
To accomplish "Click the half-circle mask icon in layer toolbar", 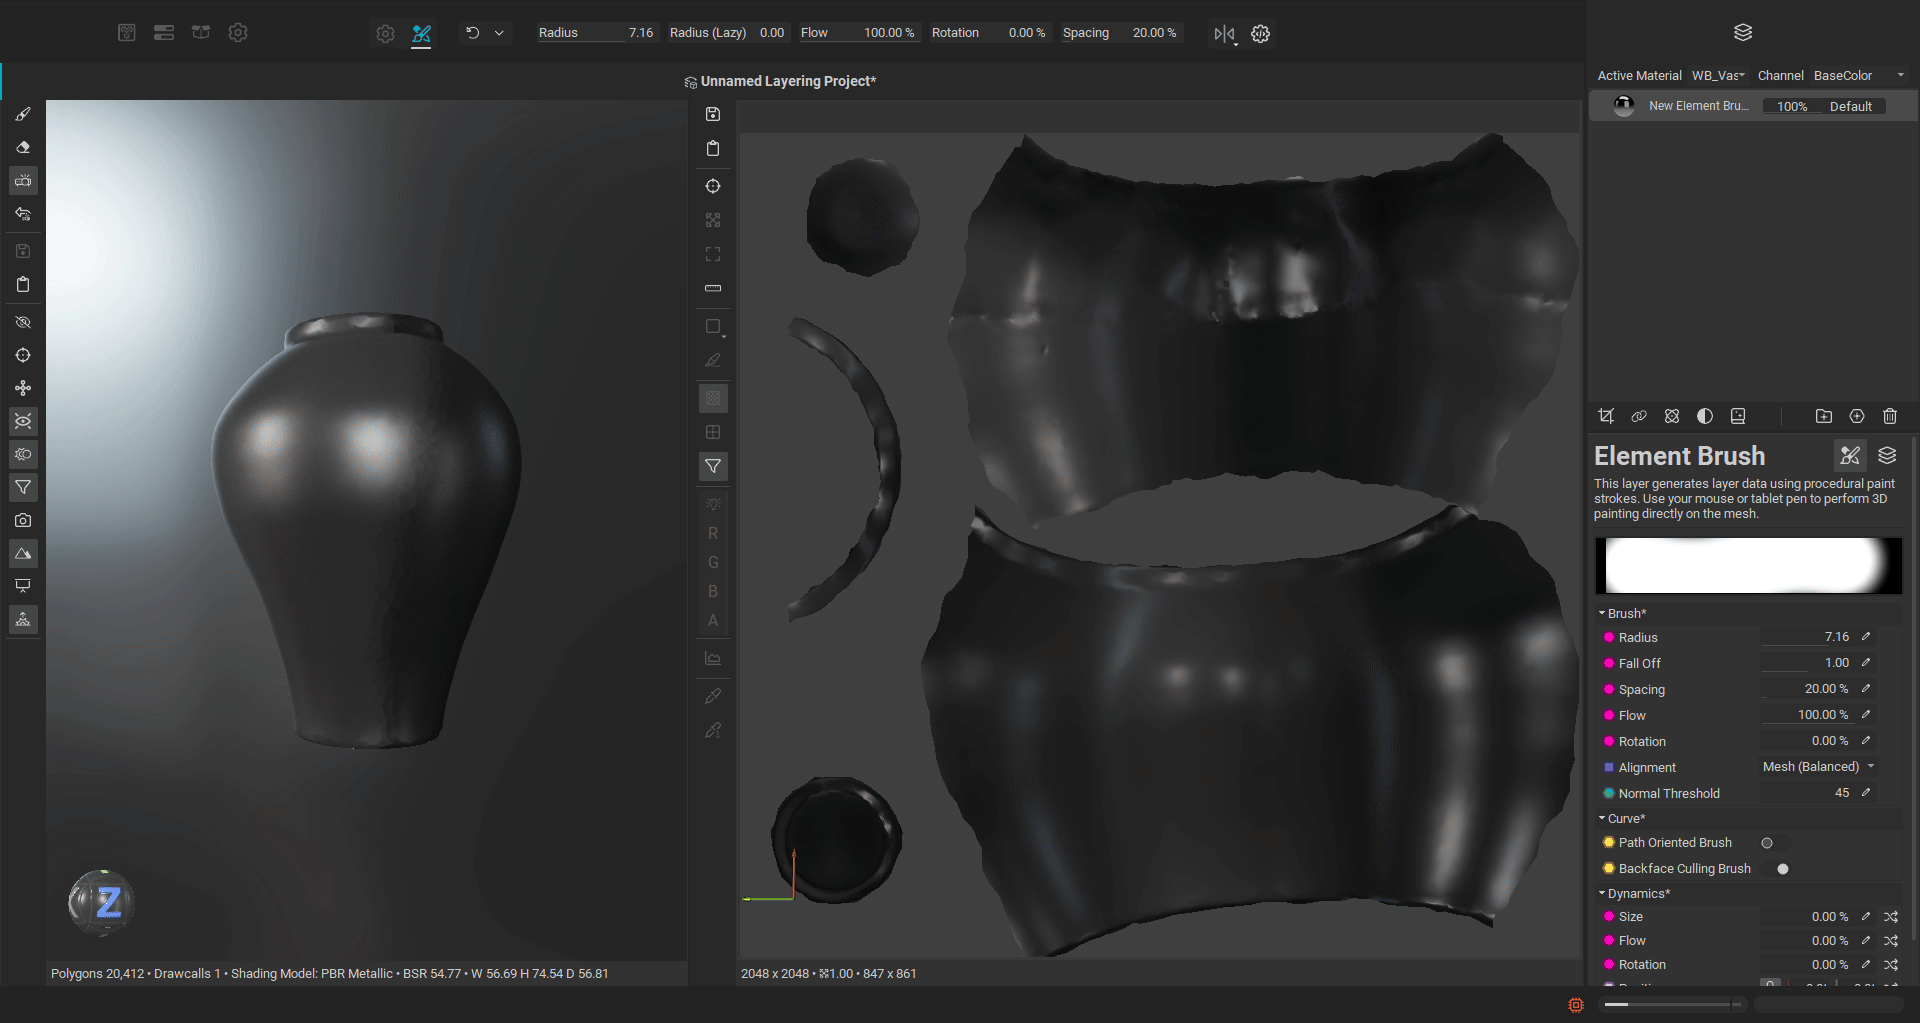I will pos(1705,416).
